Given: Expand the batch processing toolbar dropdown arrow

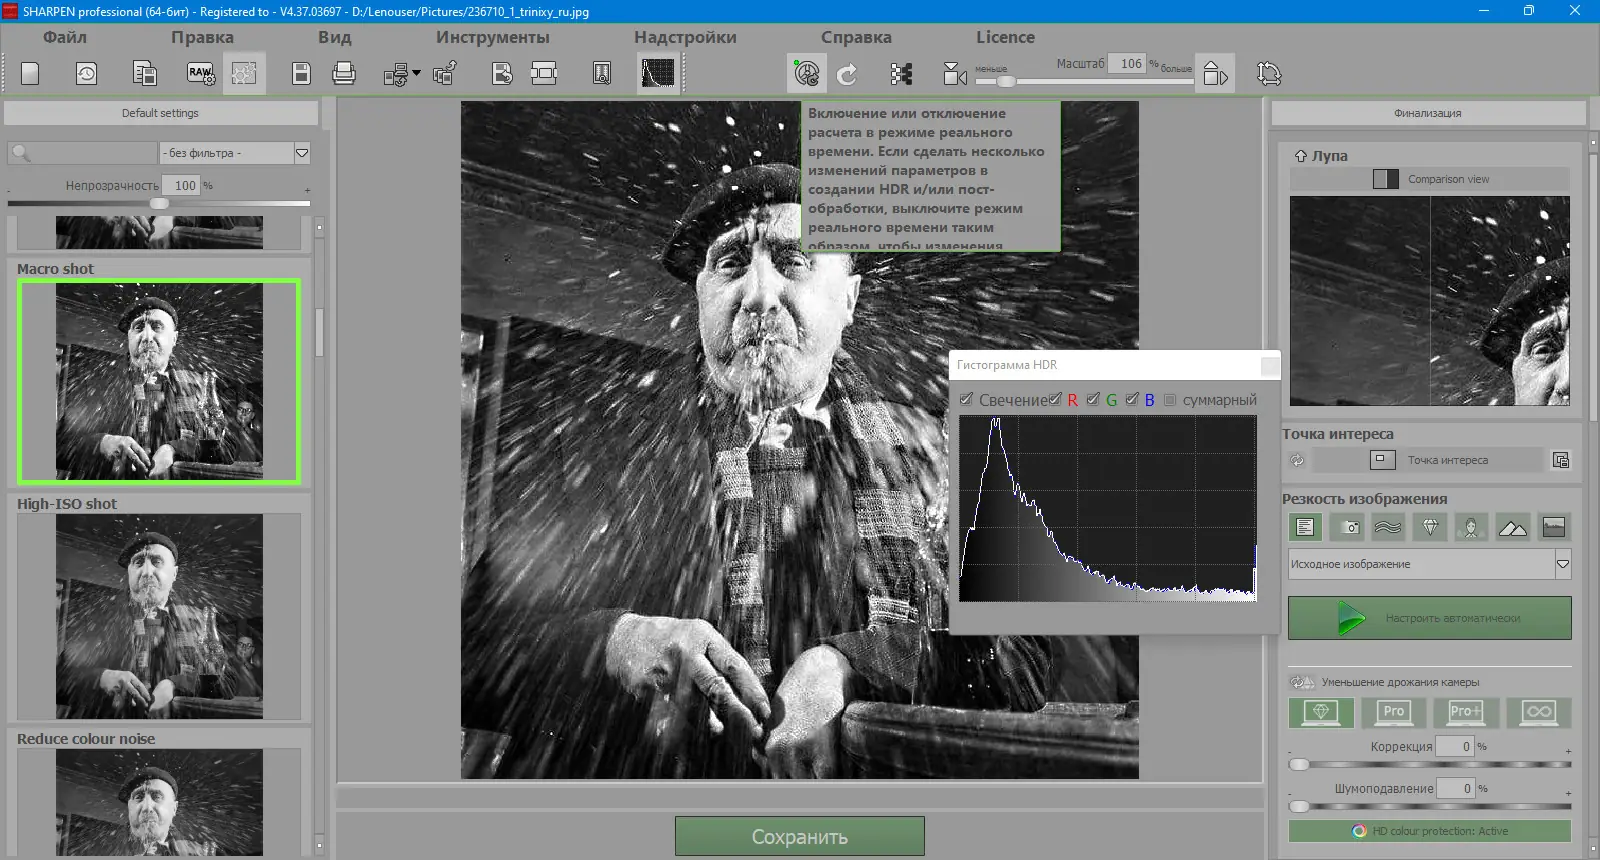Looking at the screenshot, I should (x=416, y=73).
